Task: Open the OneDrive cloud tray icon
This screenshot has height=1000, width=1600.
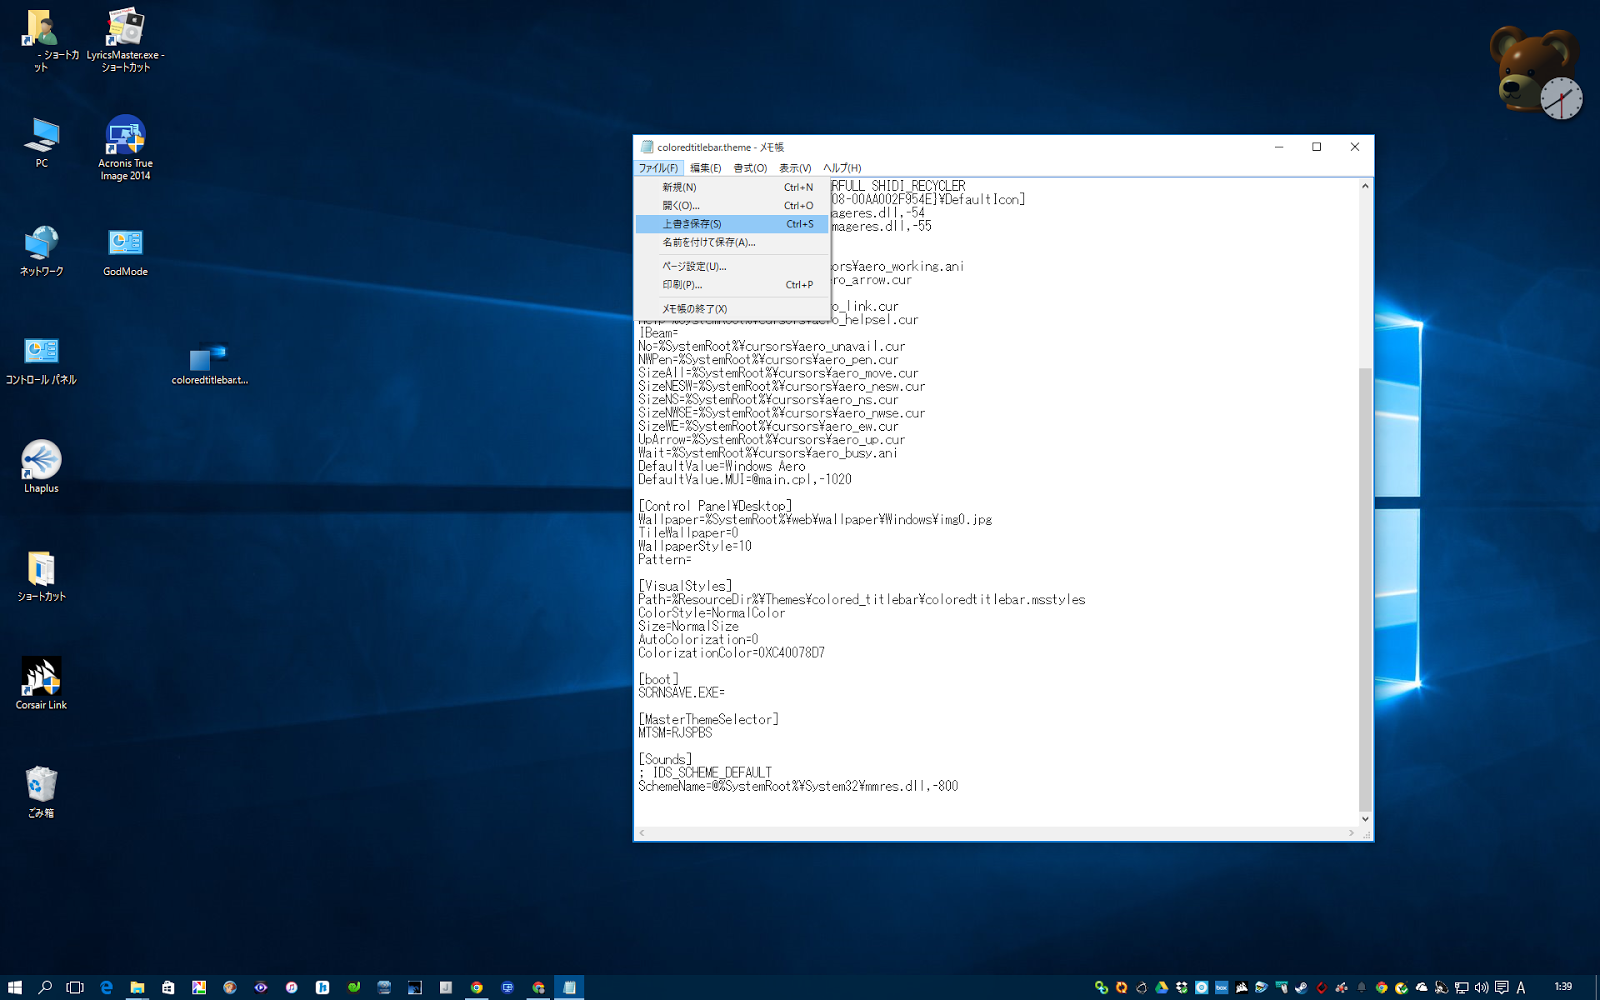Action: [1421, 987]
